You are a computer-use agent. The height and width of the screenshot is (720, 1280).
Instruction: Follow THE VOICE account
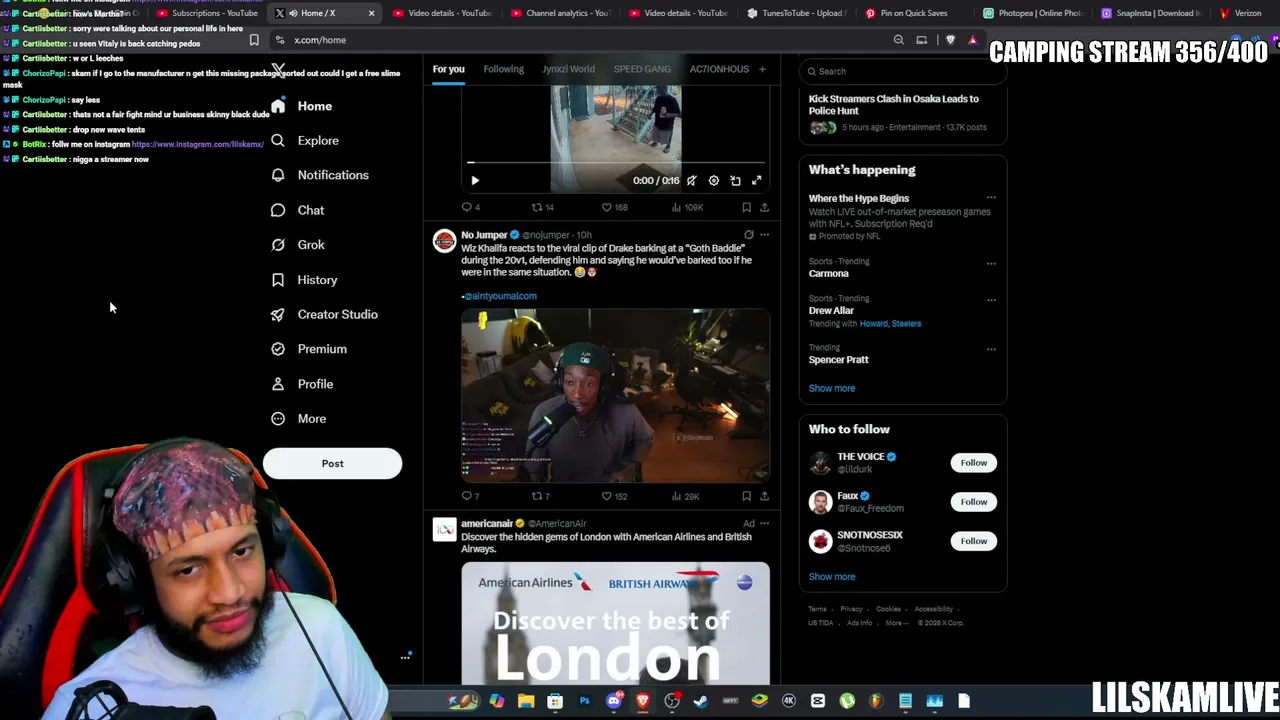pyautogui.click(x=973, y=463)
